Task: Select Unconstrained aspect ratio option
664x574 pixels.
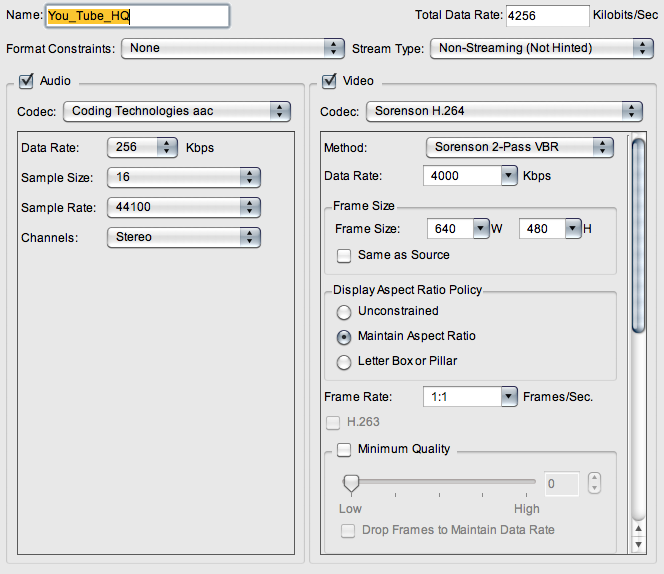Action: tap(344, 312)
